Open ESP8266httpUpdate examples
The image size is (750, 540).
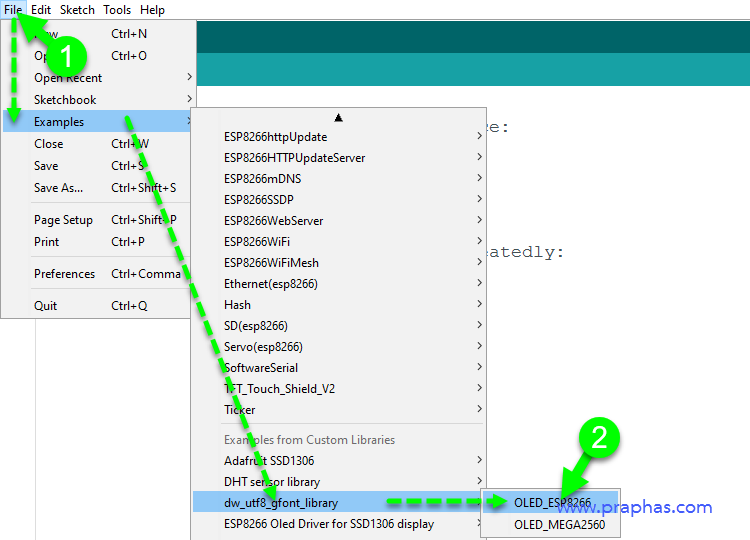pyautogui.click(x=339, y=137)
